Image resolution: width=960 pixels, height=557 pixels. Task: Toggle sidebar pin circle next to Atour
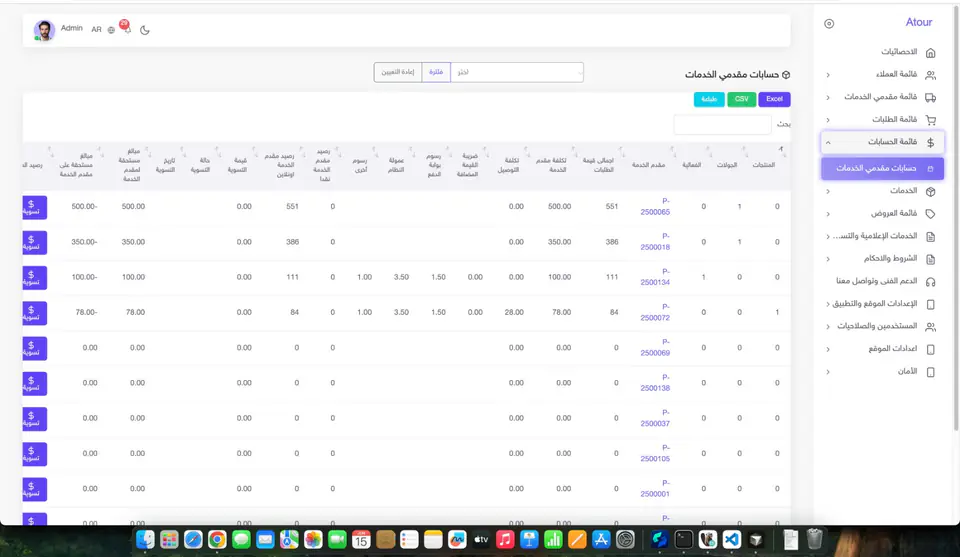pos(829,24)
